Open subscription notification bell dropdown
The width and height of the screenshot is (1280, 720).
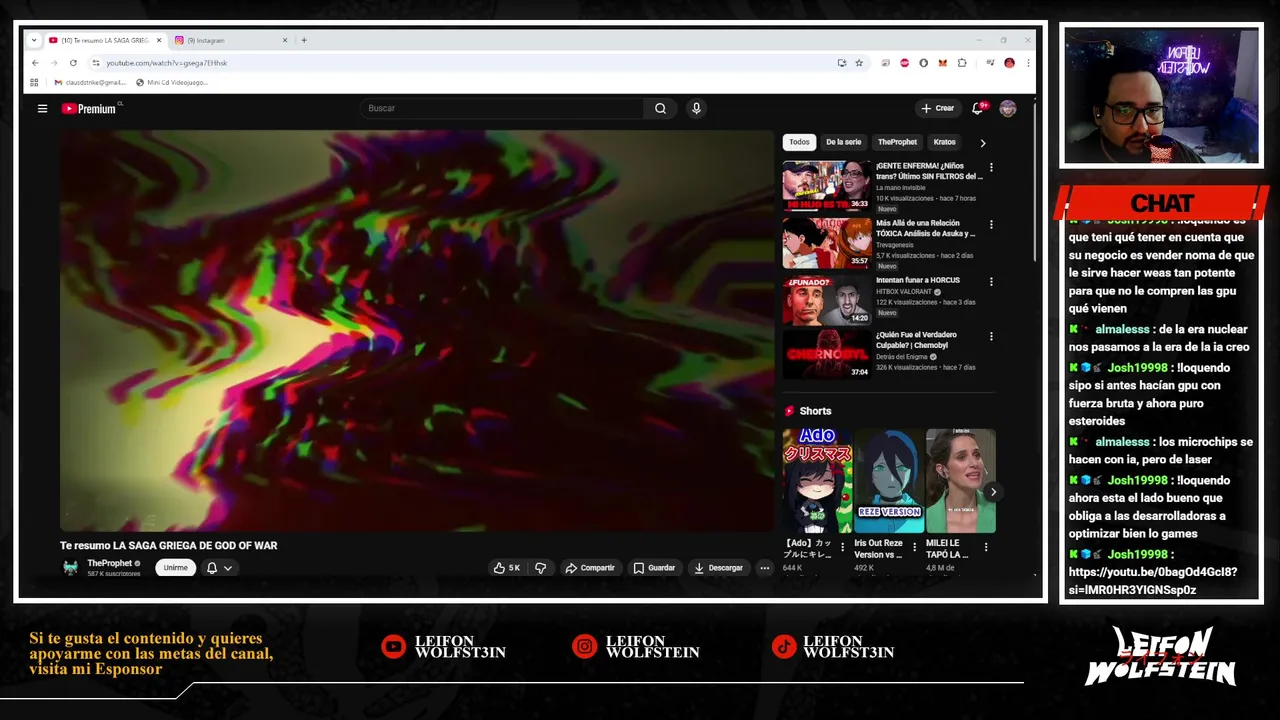tap(219, 568)
